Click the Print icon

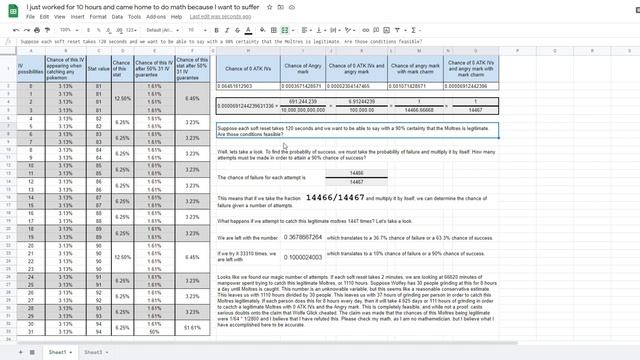[x=37, y=30]
